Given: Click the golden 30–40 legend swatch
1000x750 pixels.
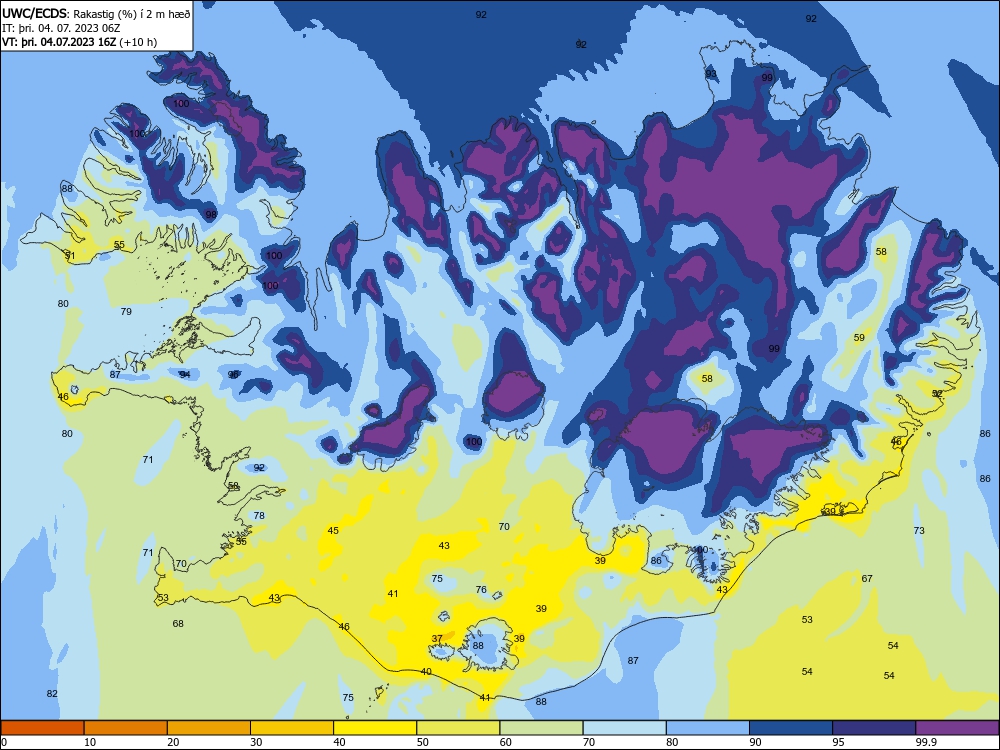Looking at the screenshot, I should (x=292, y=728).
